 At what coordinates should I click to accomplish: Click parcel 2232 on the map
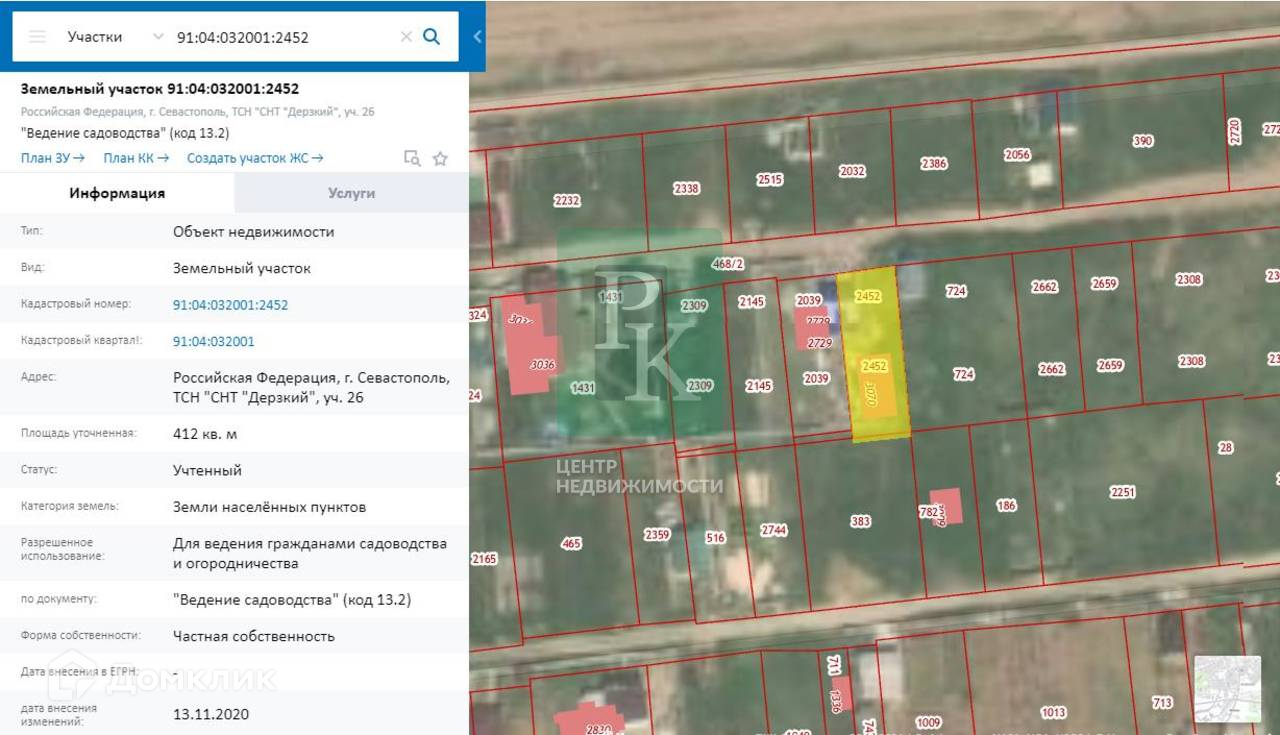tap(566, 201)
